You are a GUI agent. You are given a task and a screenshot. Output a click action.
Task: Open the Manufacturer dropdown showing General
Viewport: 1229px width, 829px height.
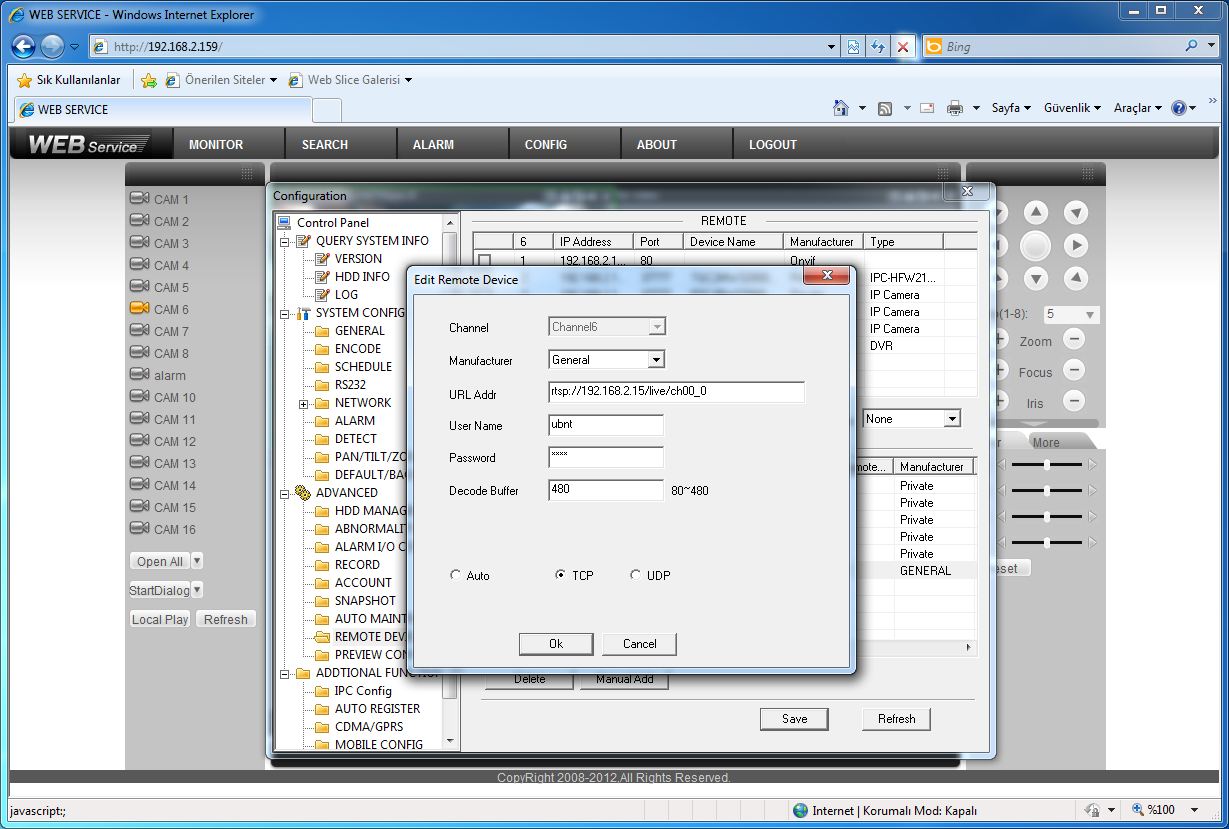coord(656,360)
